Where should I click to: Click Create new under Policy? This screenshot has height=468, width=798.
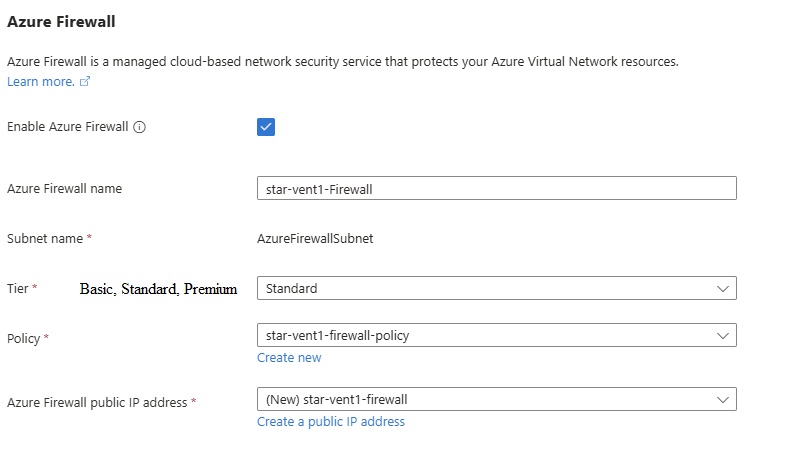(x=289, y=358)
